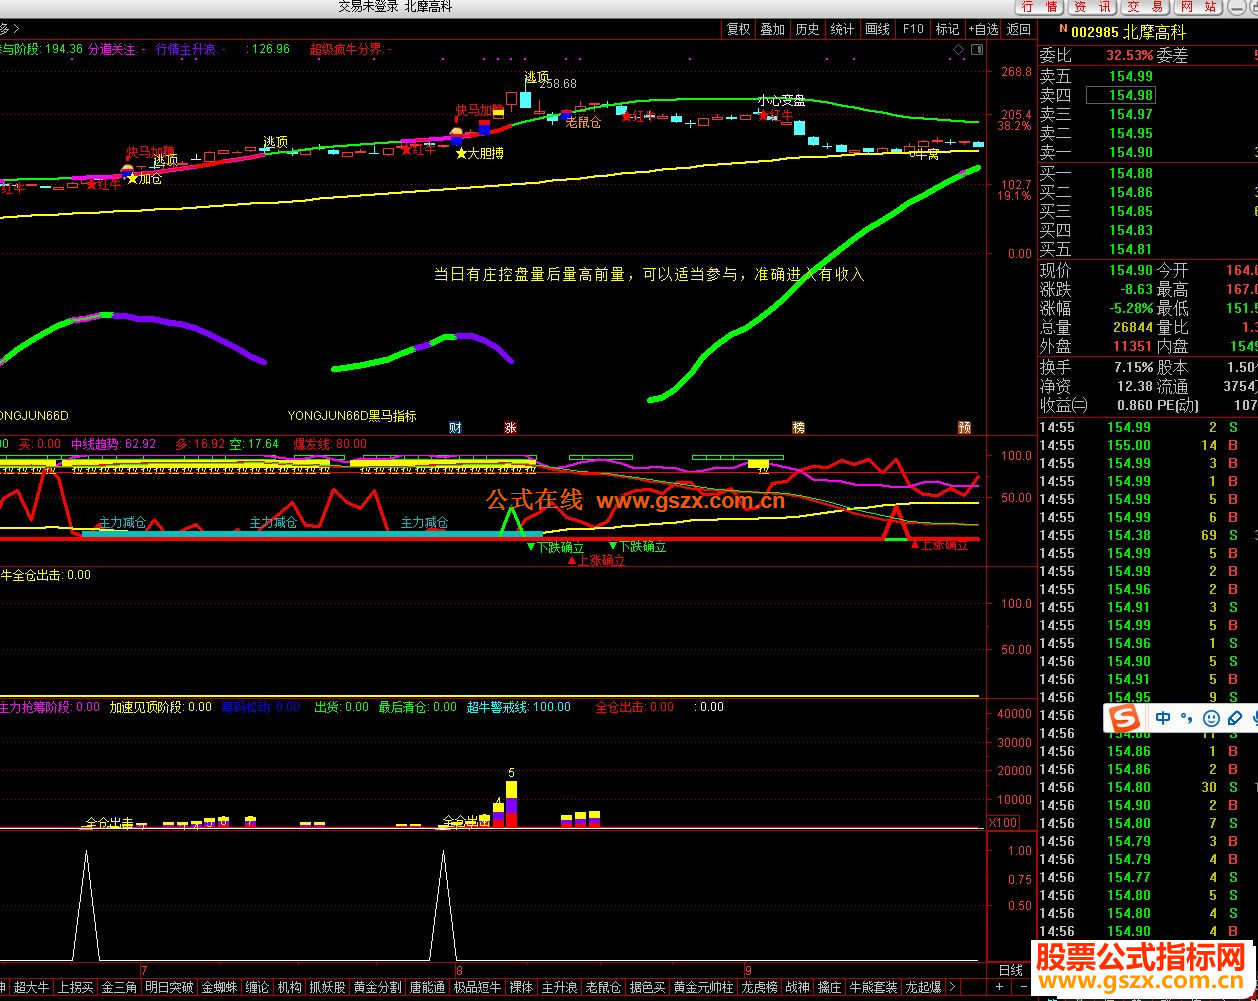1258x1001 pixels.
Task: Add stock via +自选 button
Action: click(983, 29)
